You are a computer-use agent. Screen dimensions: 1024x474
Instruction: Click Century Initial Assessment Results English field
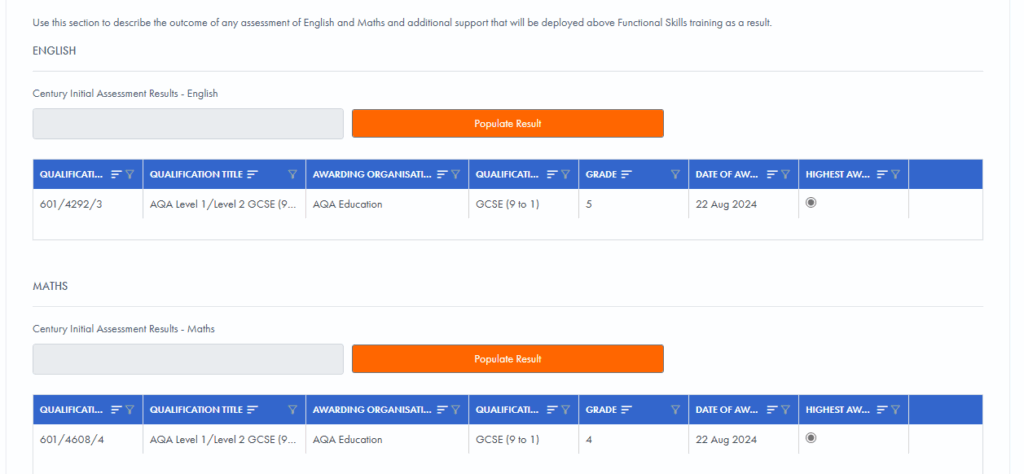click(x=188, y=124)
